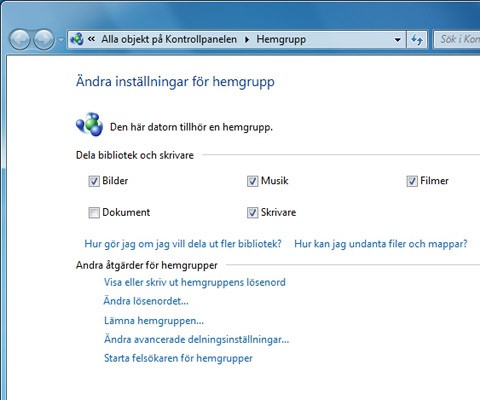Click the 'Ändra lösenordet...' link
Viewport: 480px width, 400px height.
point(146,301)
